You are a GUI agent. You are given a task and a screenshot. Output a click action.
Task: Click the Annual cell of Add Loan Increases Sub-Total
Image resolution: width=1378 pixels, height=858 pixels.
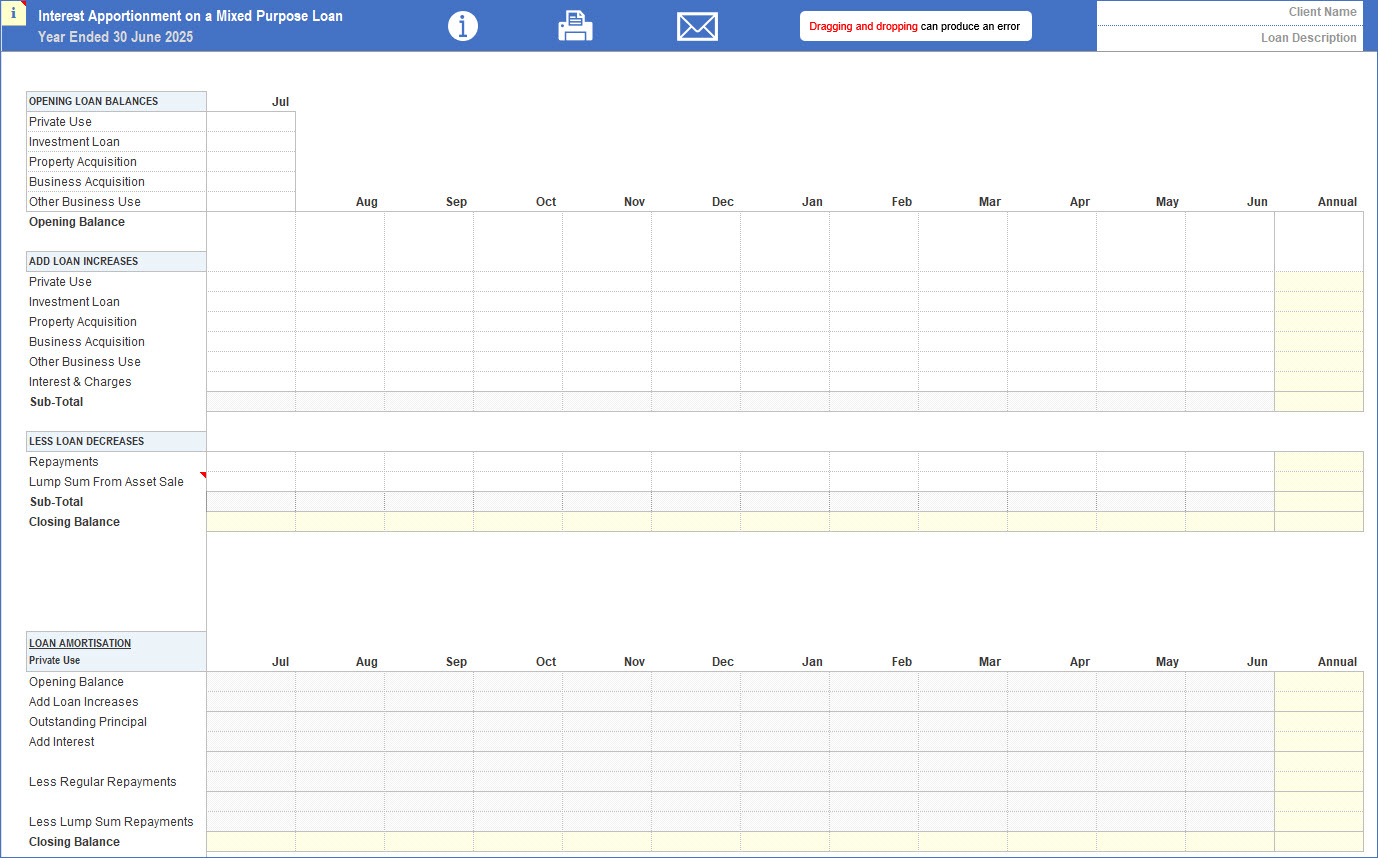point(1319,402)
